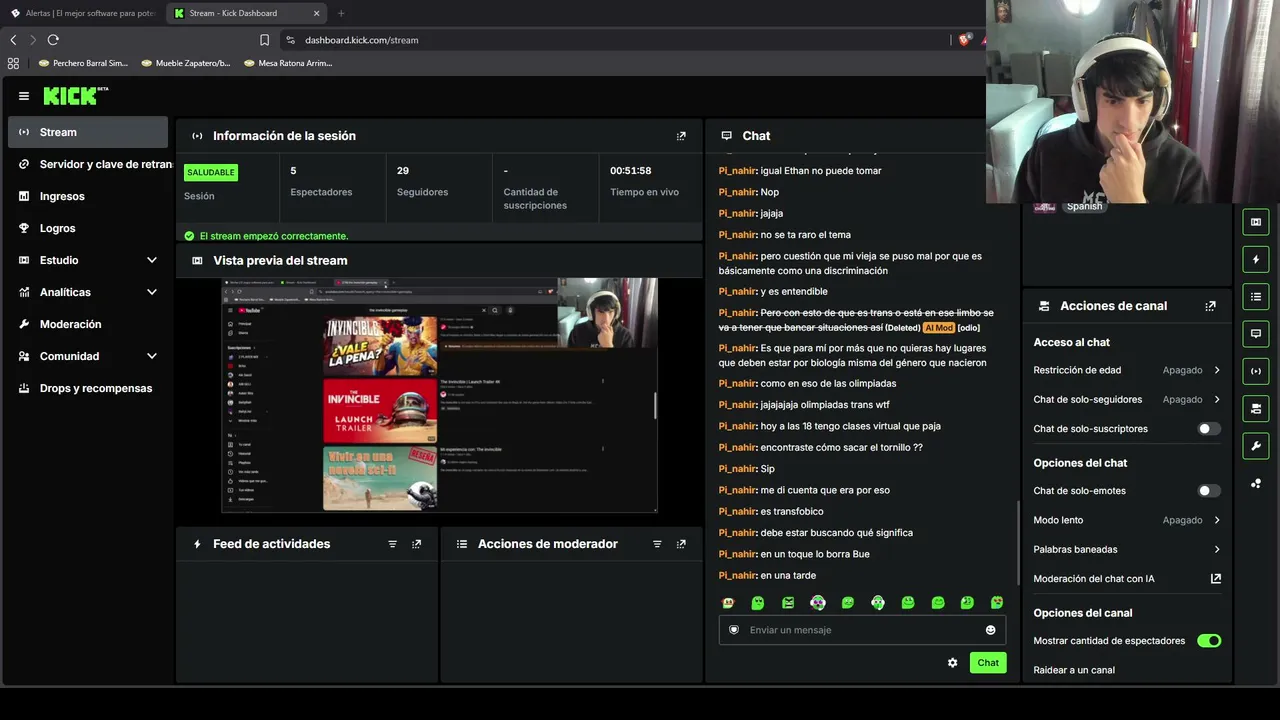Toggle session info icon in right rail
This screenshot has width=1280, height=720.
coord(1256,371)
